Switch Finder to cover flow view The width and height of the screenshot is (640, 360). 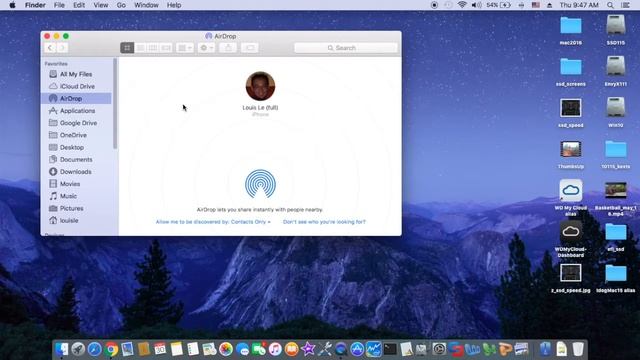coord(166,48)
